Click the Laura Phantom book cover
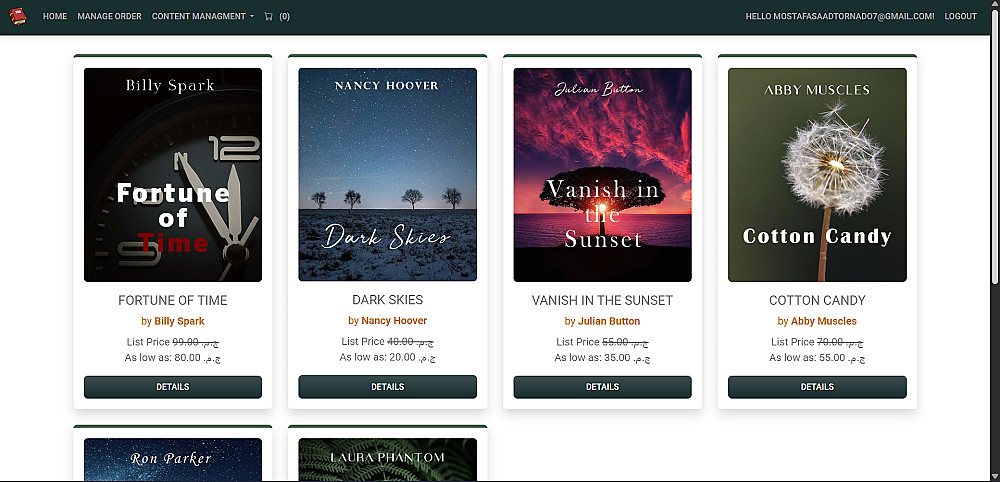The width and height of the screenshot is (1000, 482). (388, 459)
